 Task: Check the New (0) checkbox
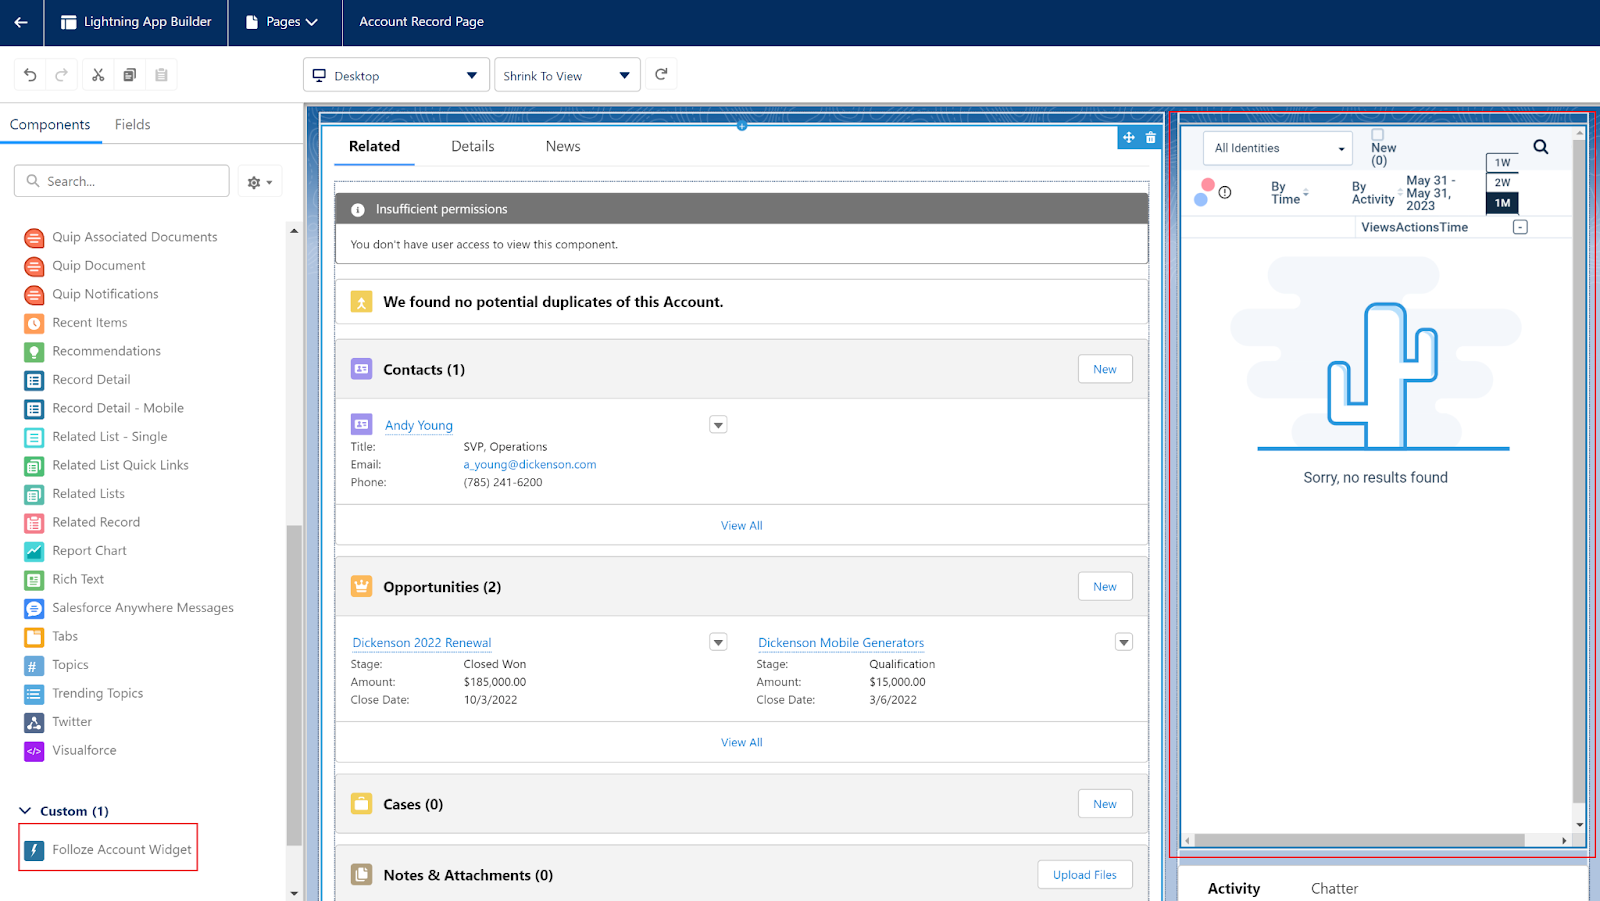tap(1377, 133)
